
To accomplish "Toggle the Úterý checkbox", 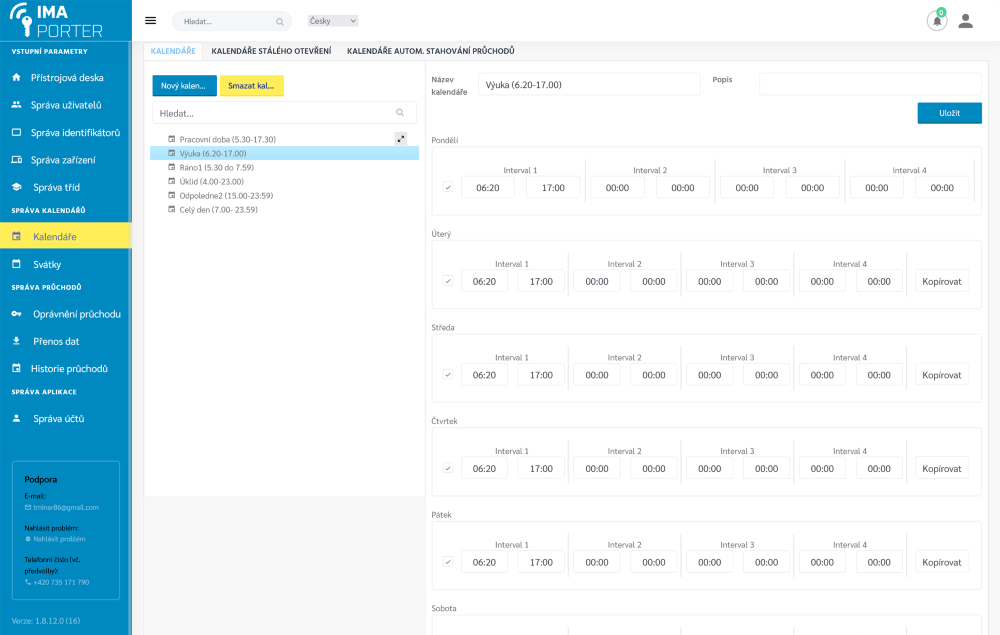I will click(448, 281).
